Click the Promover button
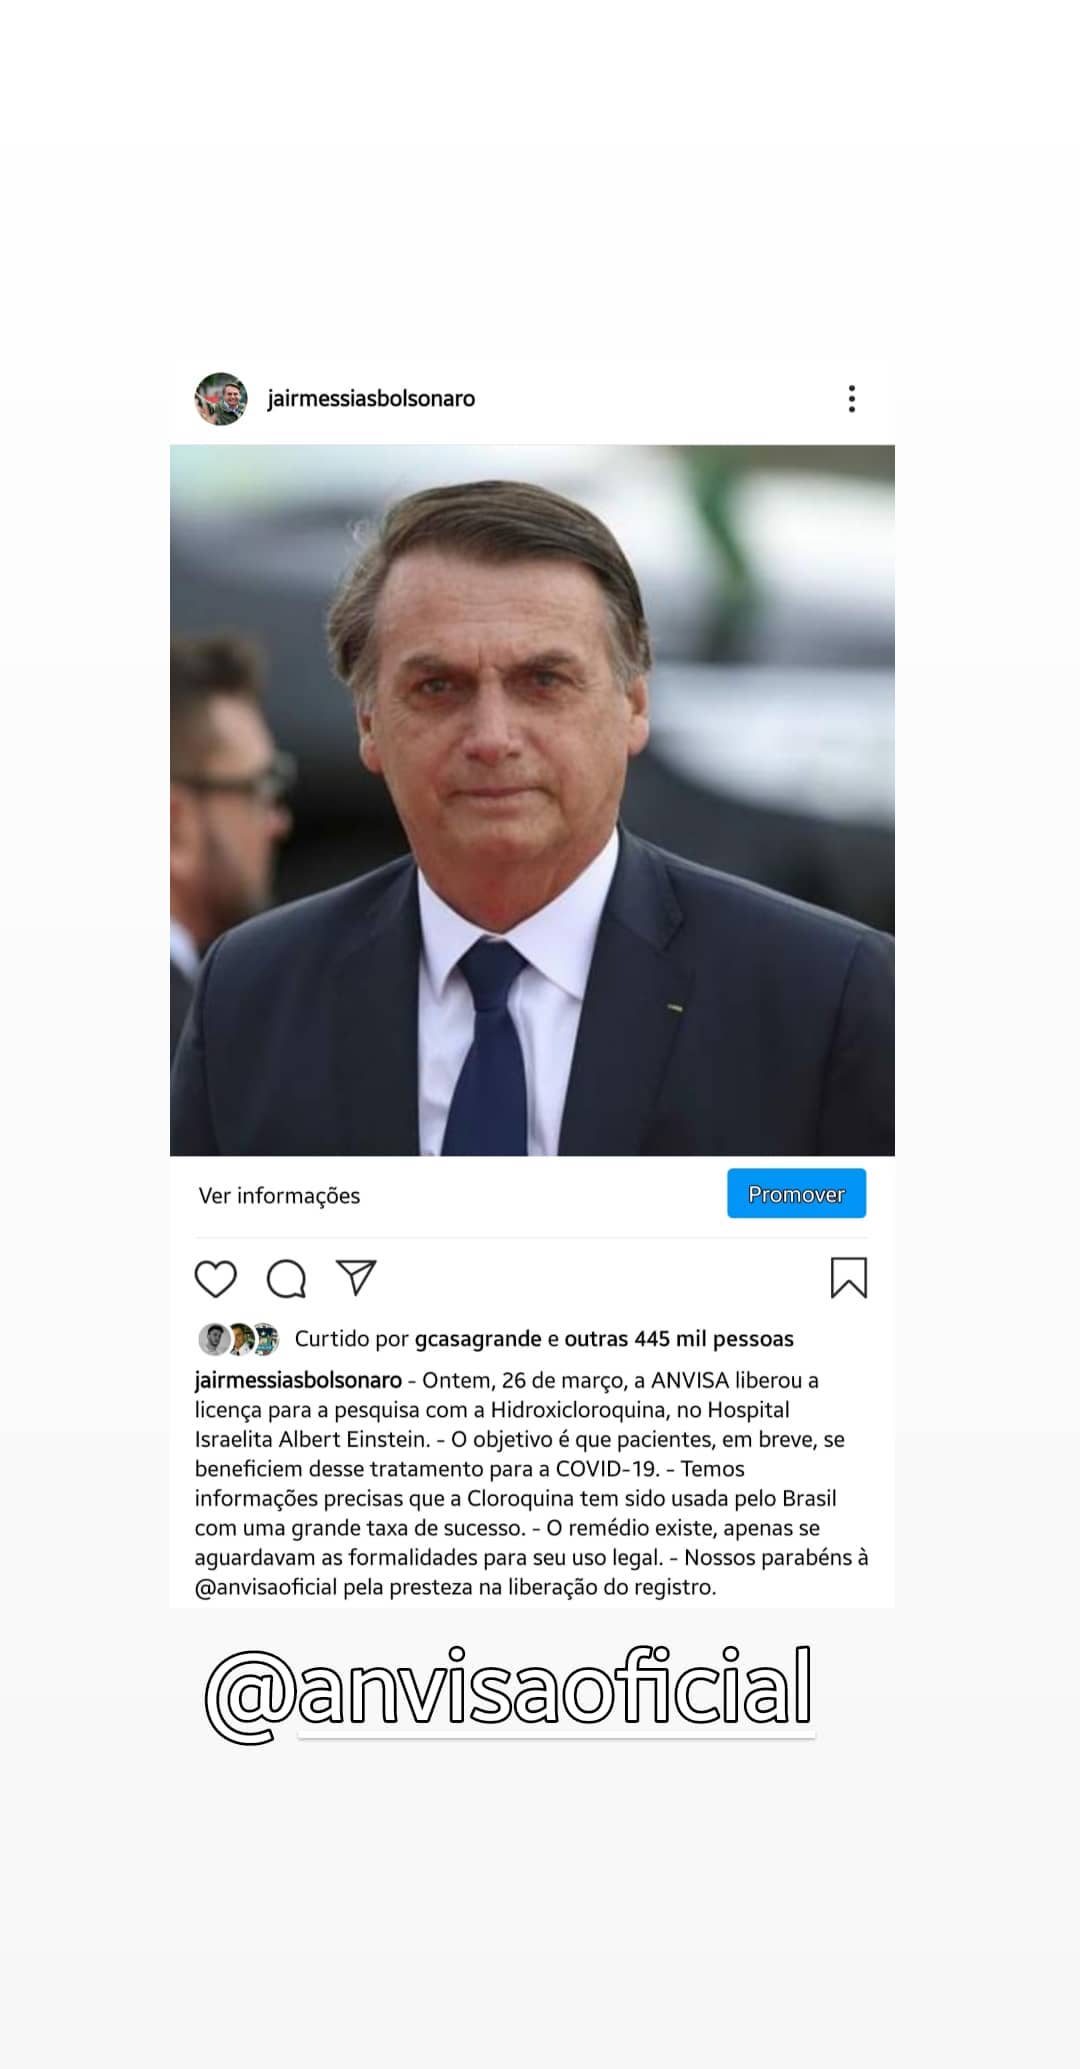The image size is (1080, 2069). (796, 1193)
